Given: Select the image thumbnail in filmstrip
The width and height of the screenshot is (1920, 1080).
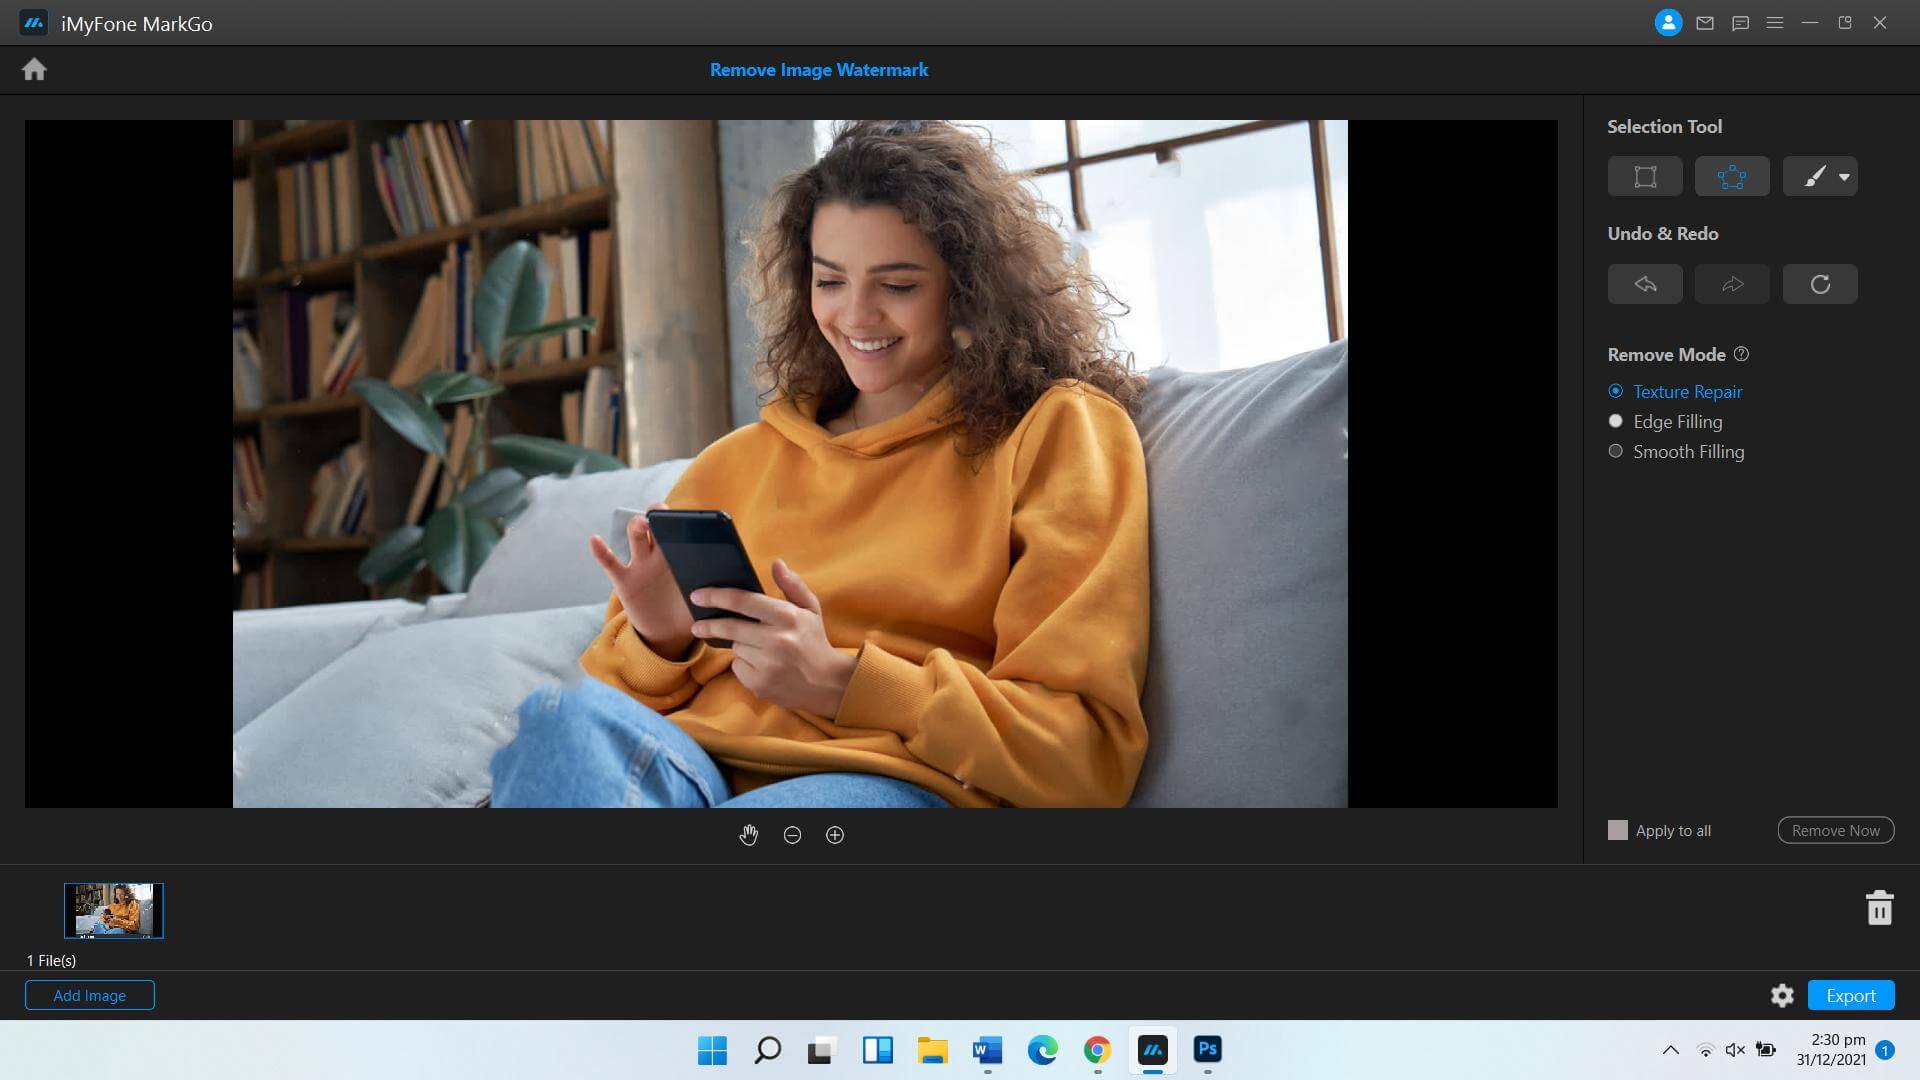Looking at the screenshot, I should pos(113,910).
